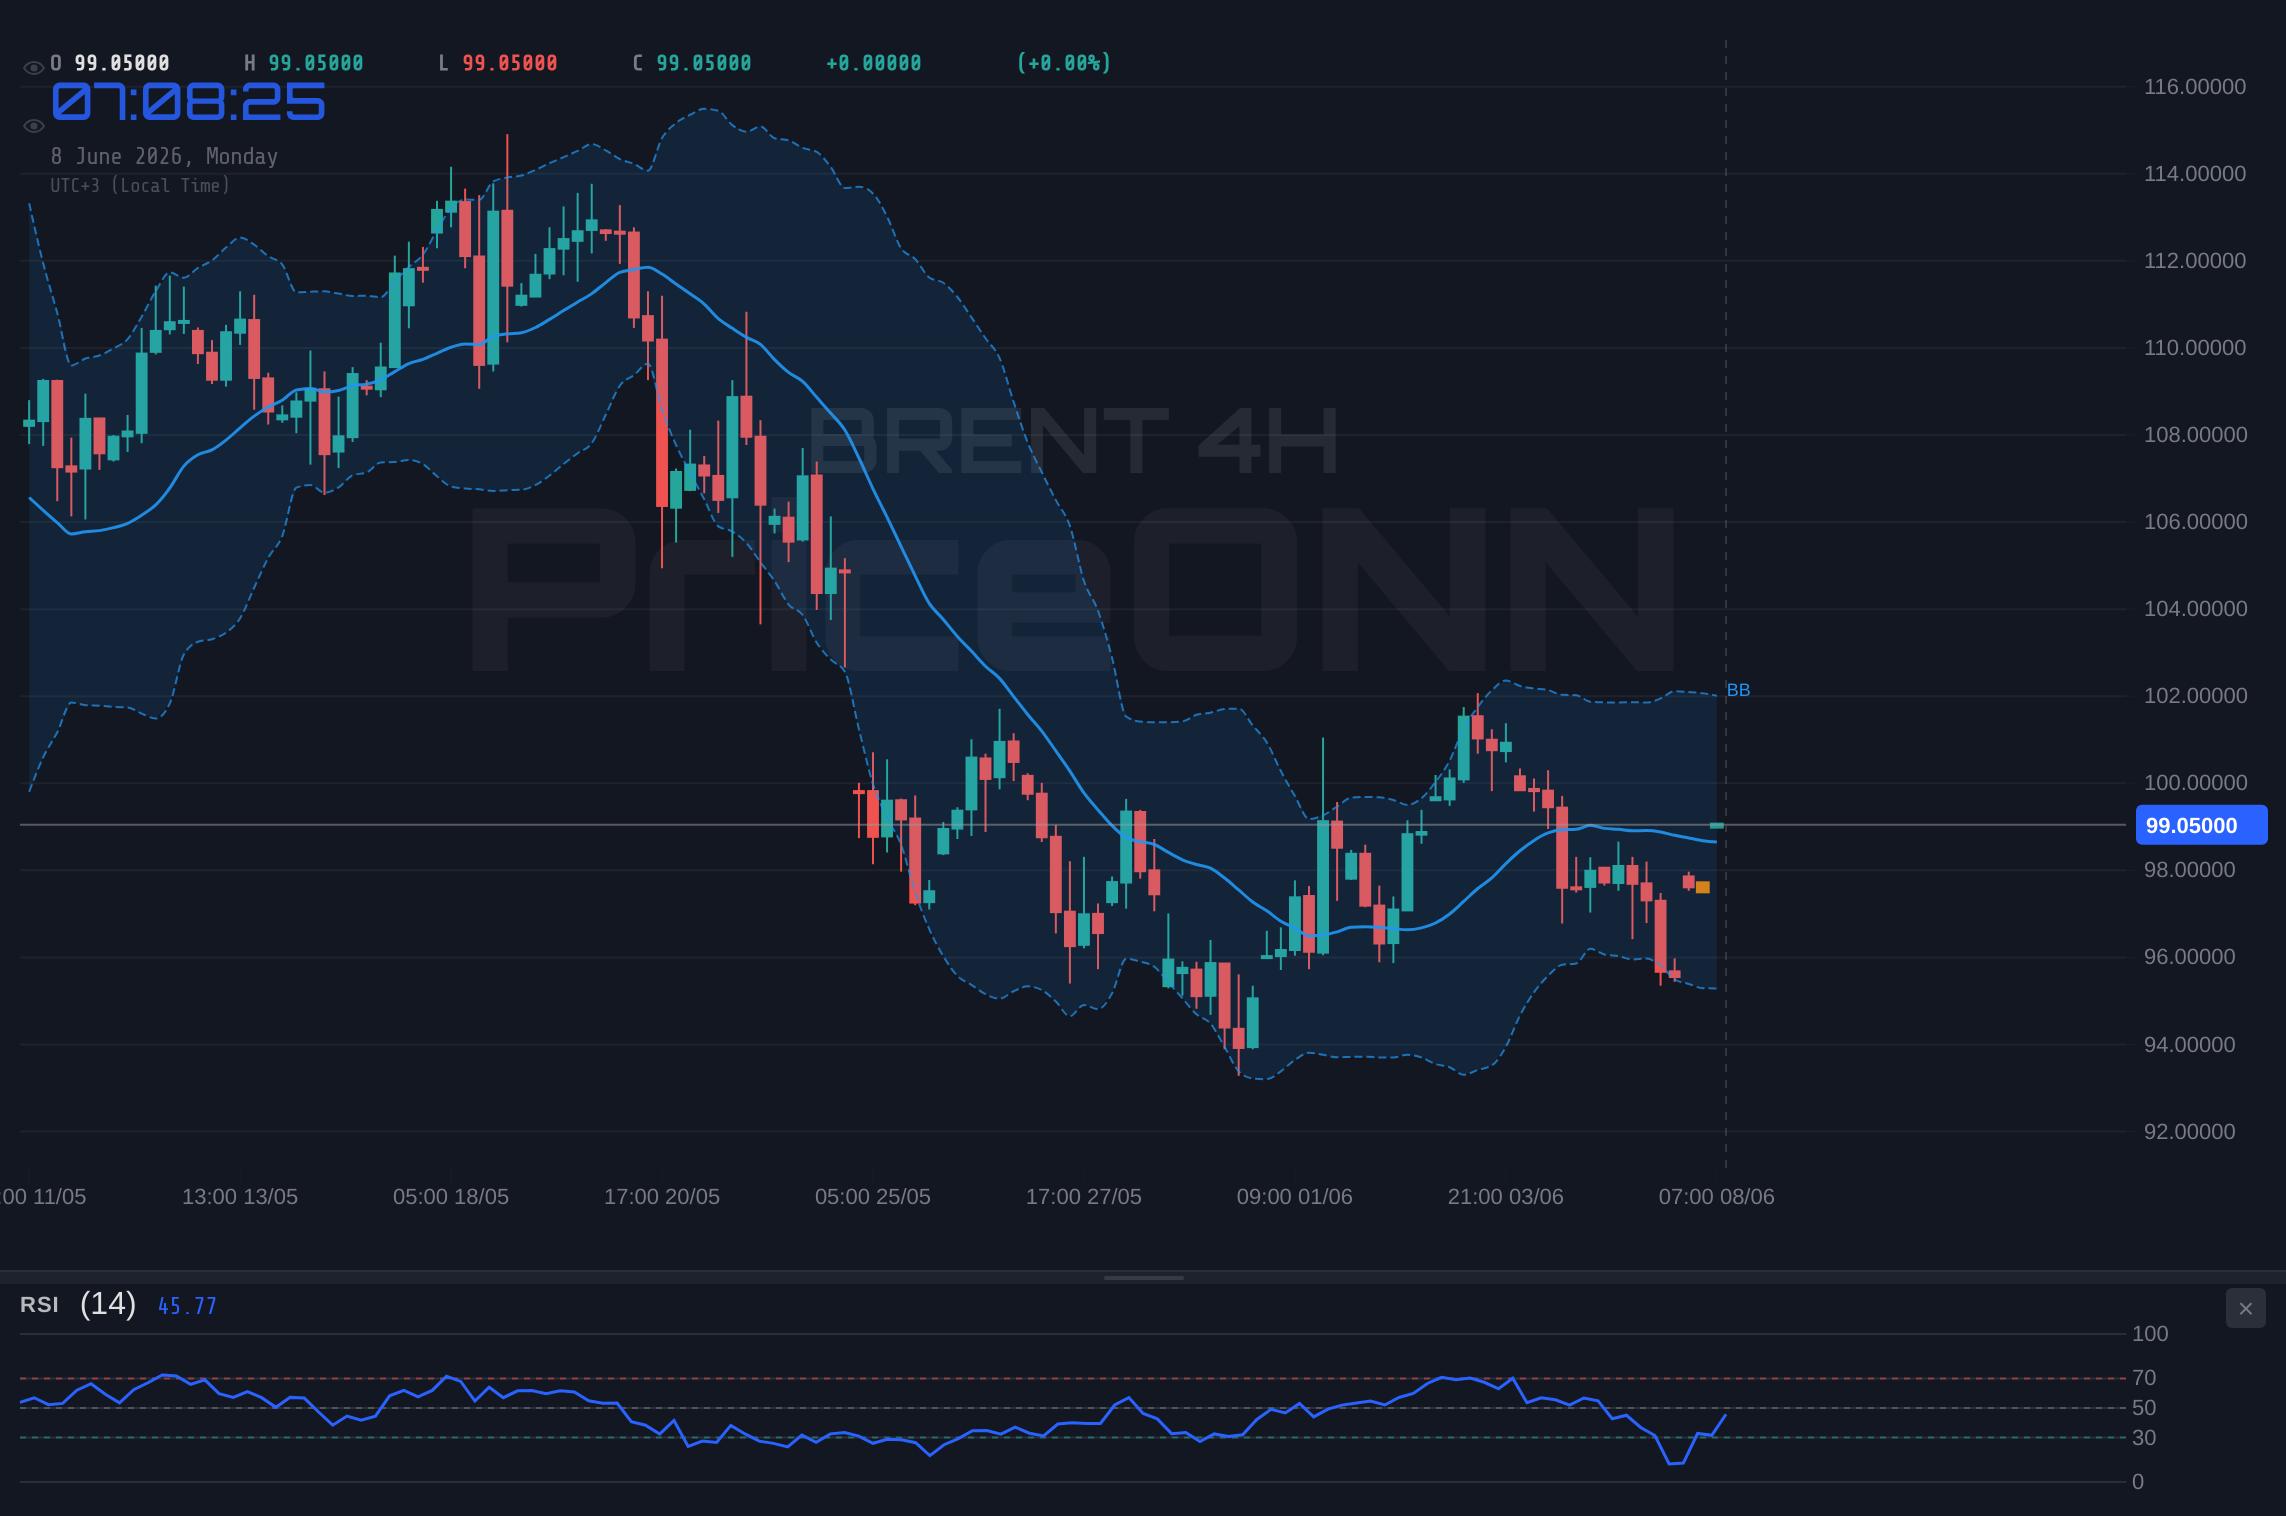Image resolution: width=2286 pixels, height=1516 pixels.
Task: Click the 108.00000 price axis label
Action: point(2194,435)
